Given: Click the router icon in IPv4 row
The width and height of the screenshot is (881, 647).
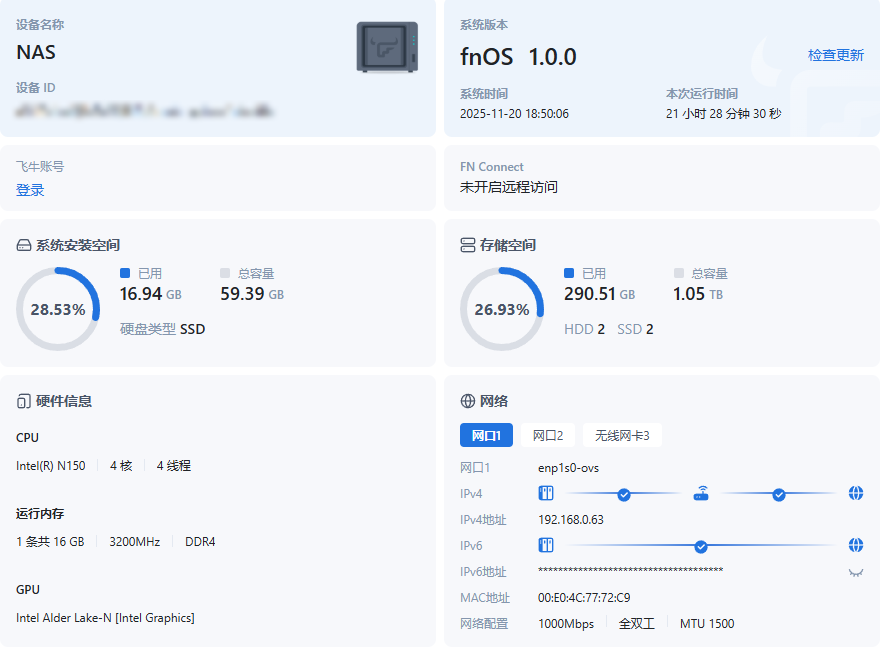Looking at the screenshot, I should click(x=701, y=493).
